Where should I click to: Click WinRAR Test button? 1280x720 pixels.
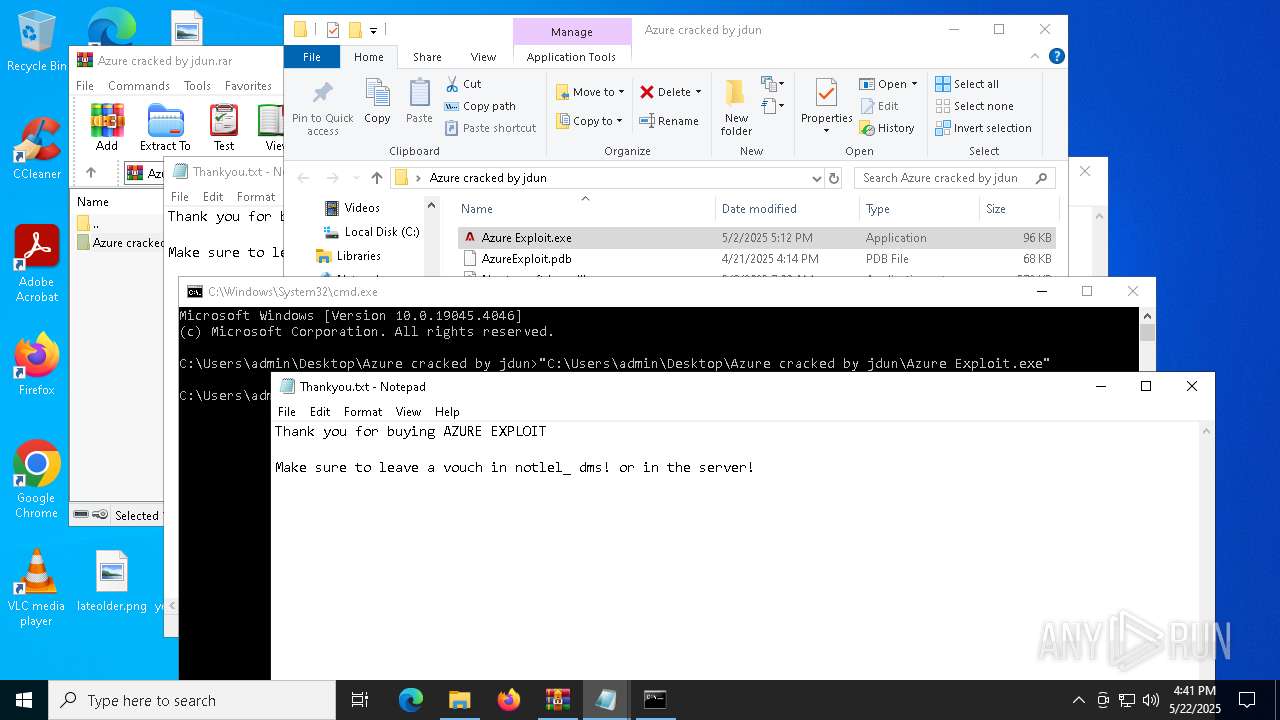[224, 127]
